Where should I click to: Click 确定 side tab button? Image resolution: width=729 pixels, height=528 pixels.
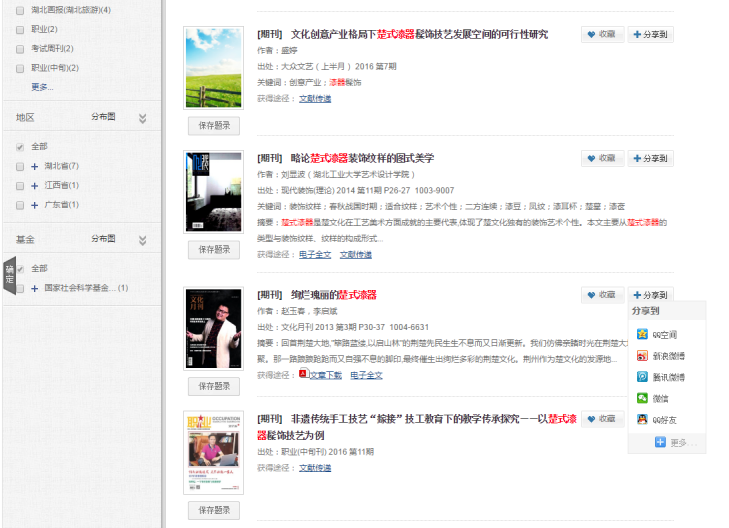[9, 275]
